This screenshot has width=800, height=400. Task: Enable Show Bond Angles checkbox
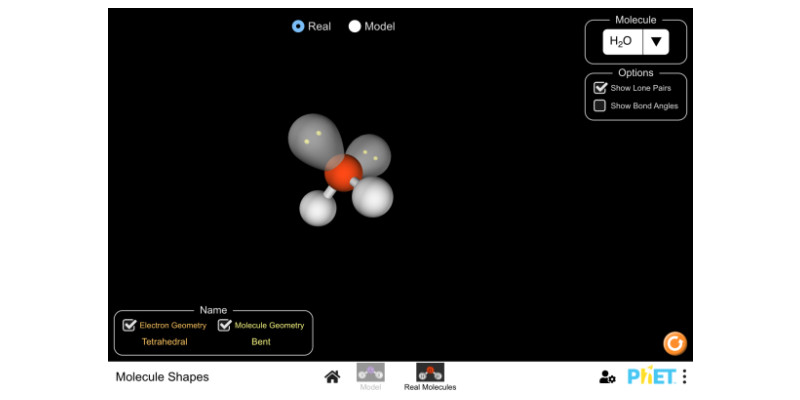[600, 105]
